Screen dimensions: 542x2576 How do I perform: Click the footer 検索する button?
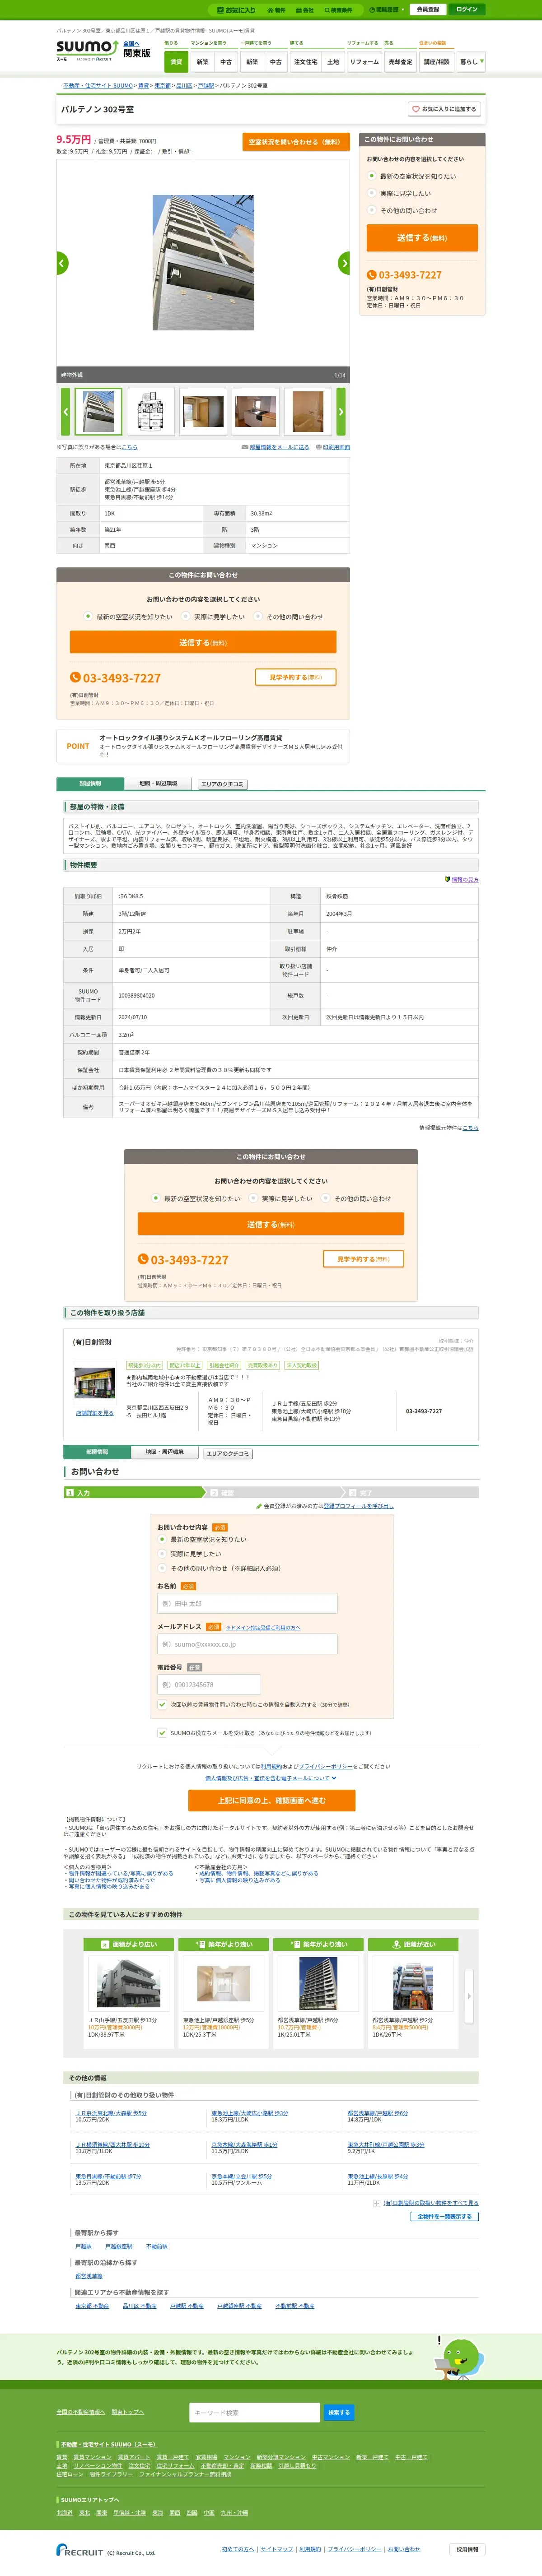(x=339, y=2413)
